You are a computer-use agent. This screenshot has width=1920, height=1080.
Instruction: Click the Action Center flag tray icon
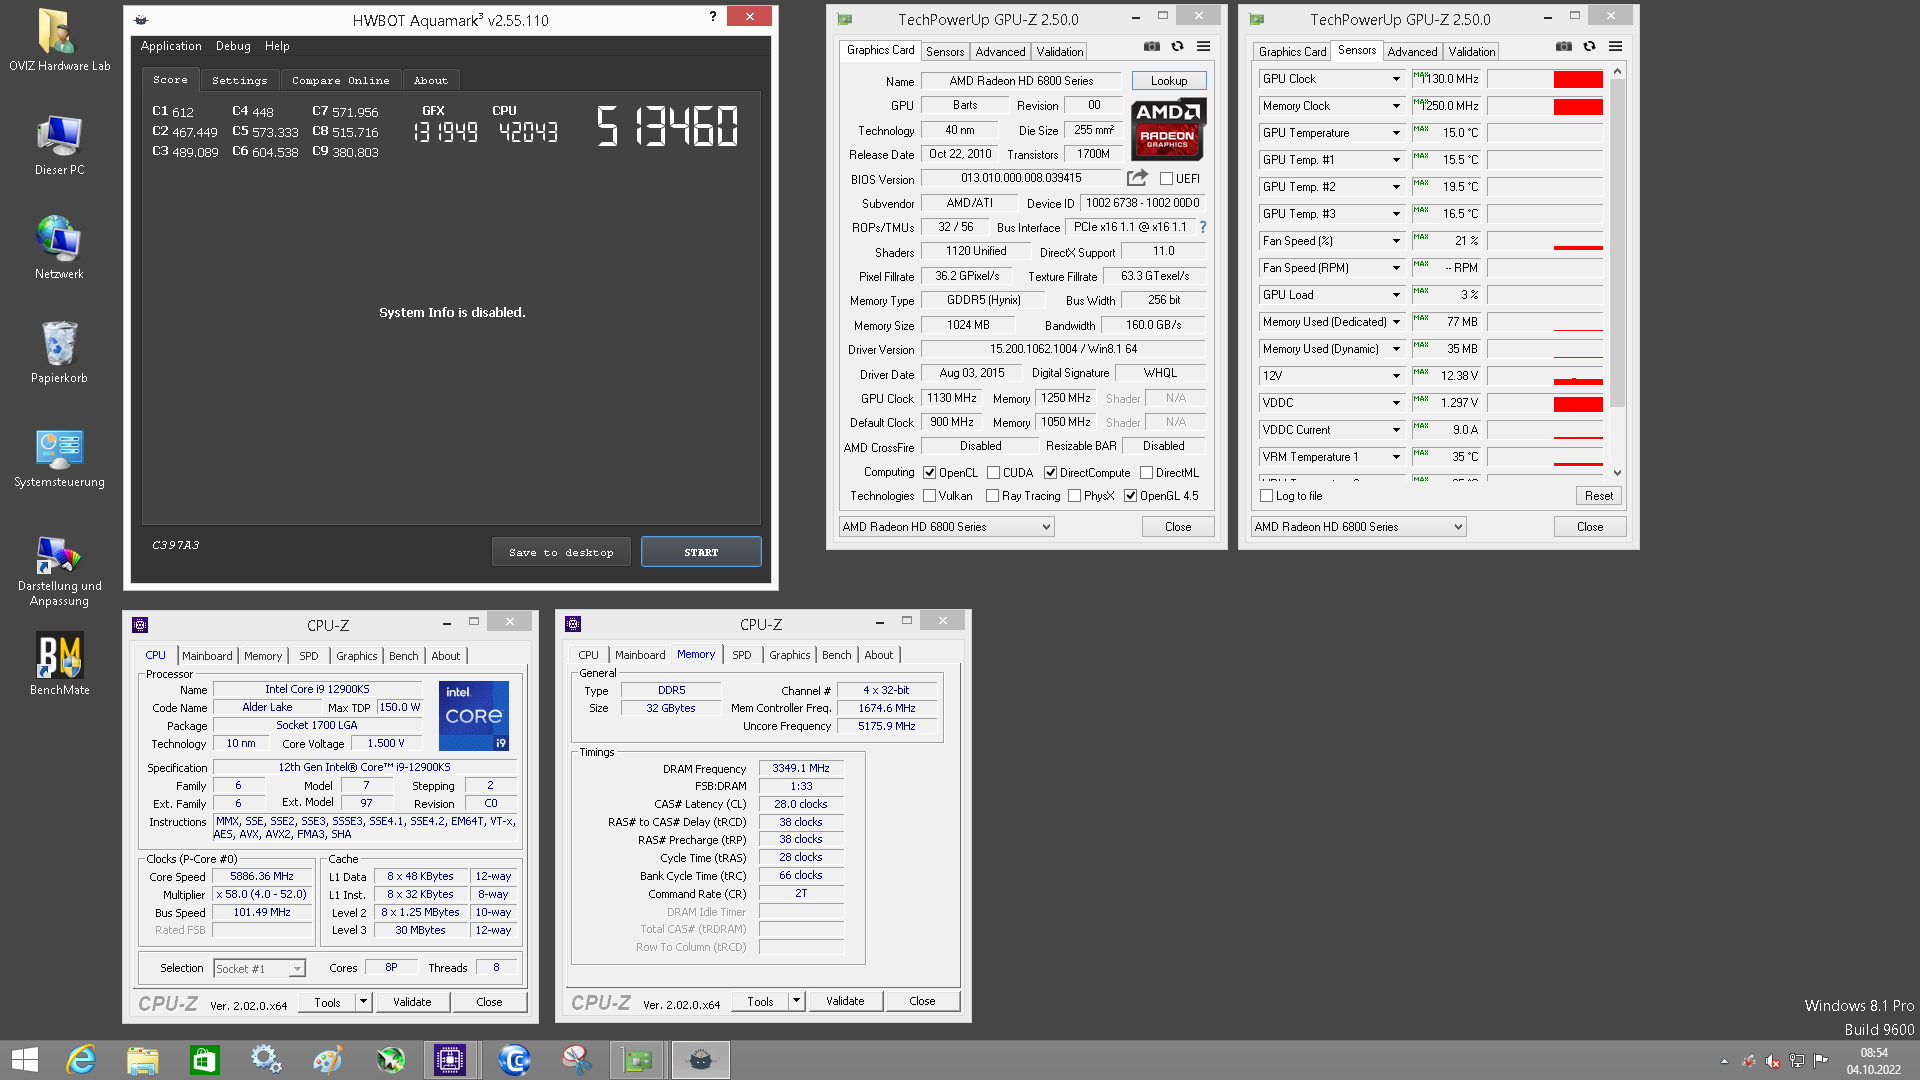pos(1821,1061)
